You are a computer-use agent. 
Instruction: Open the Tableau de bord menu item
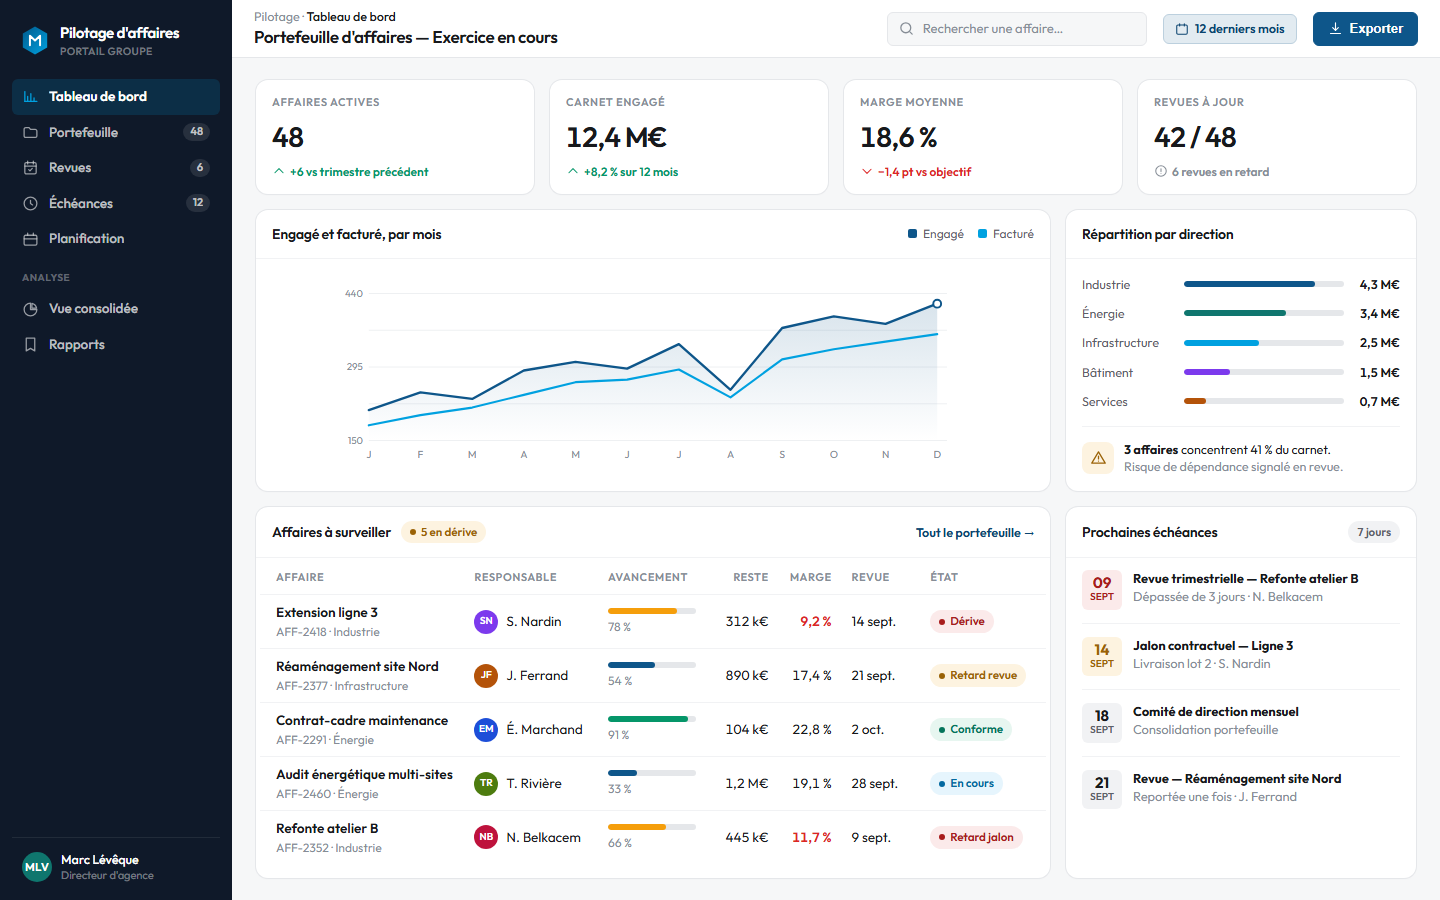click(116, 97)
